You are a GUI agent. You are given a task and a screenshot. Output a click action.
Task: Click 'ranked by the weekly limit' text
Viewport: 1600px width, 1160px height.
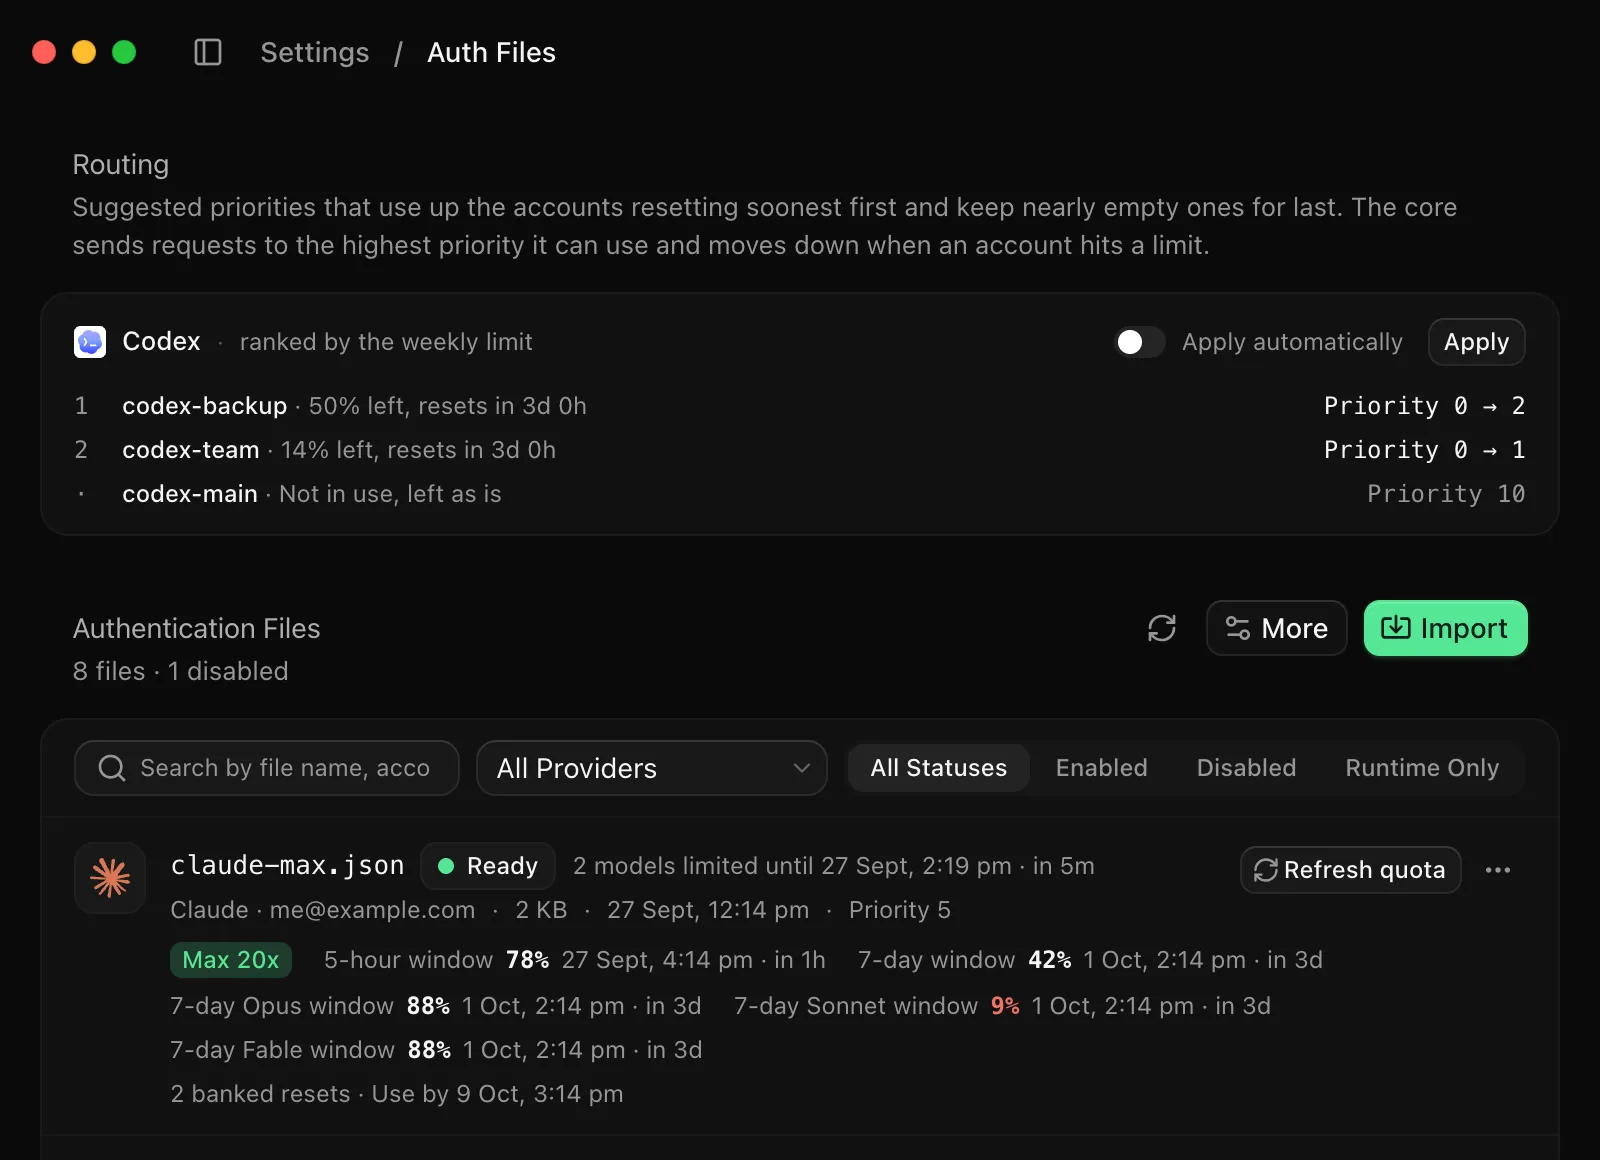click(x=386, y=342)
